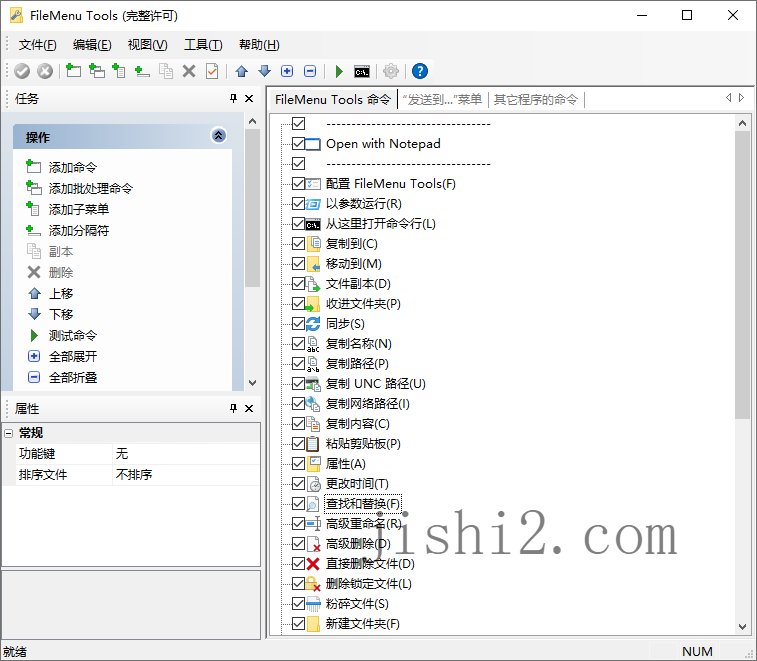Click the shredder icon beside 粉碎文件(S)

(313, 604)
